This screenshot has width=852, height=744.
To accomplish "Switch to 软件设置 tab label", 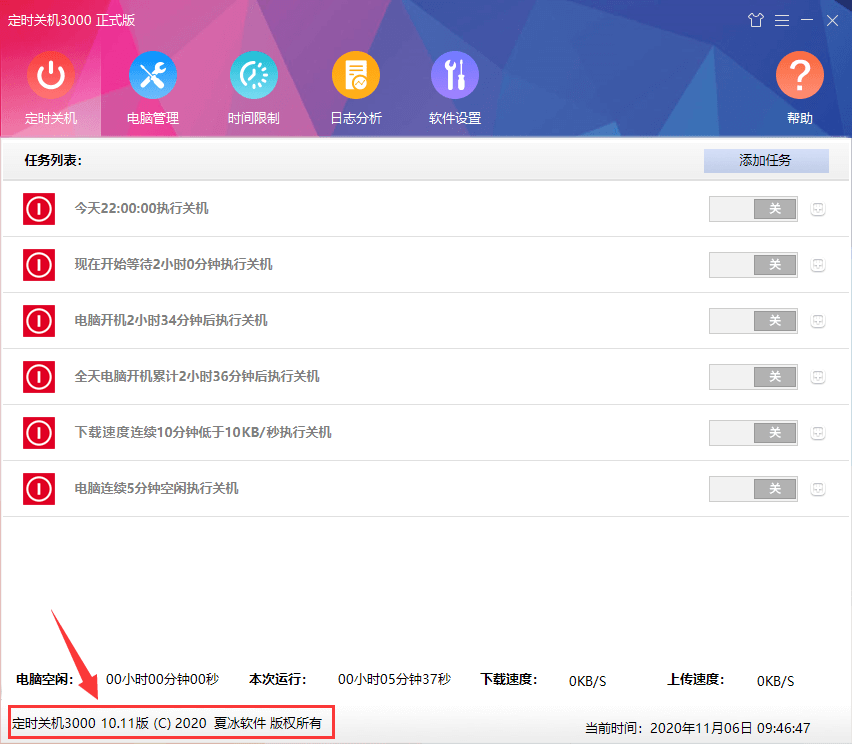I will coord(455,118).
